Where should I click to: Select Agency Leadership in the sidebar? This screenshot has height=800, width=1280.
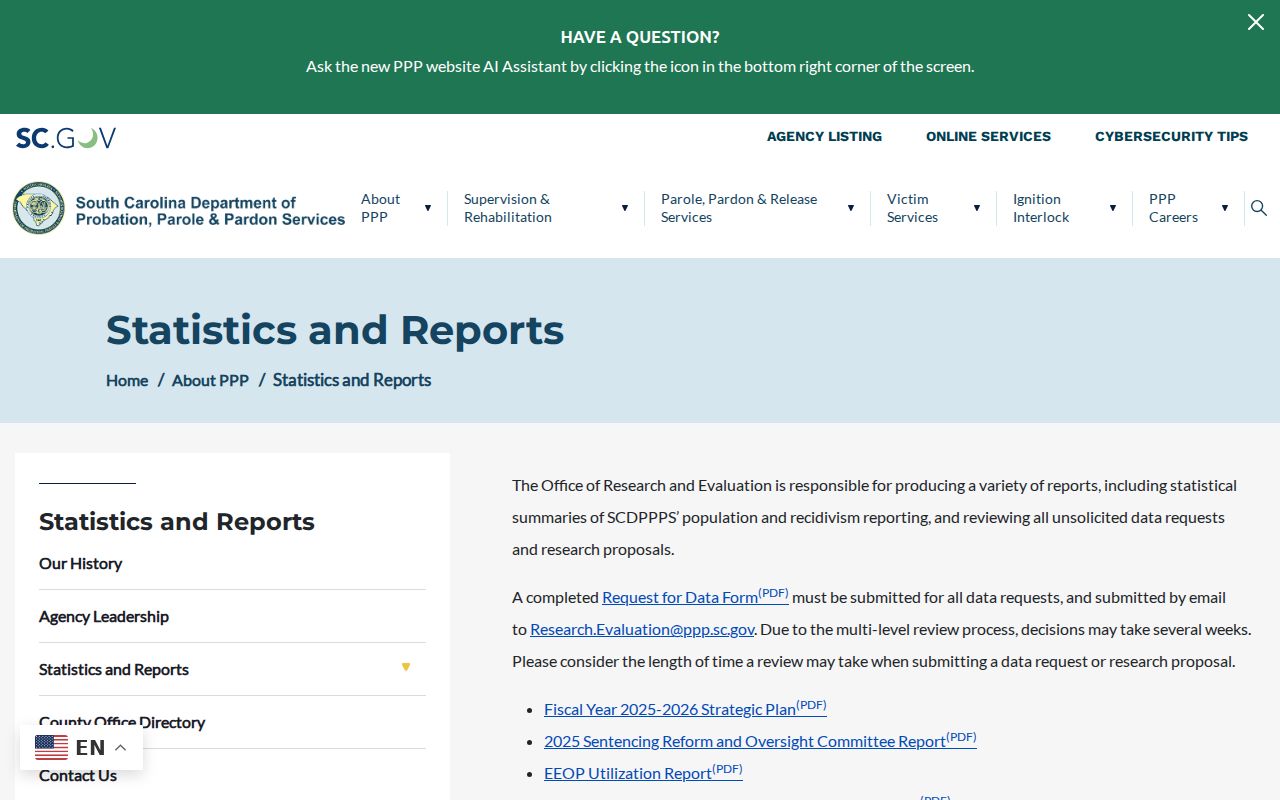coord(104,617)
